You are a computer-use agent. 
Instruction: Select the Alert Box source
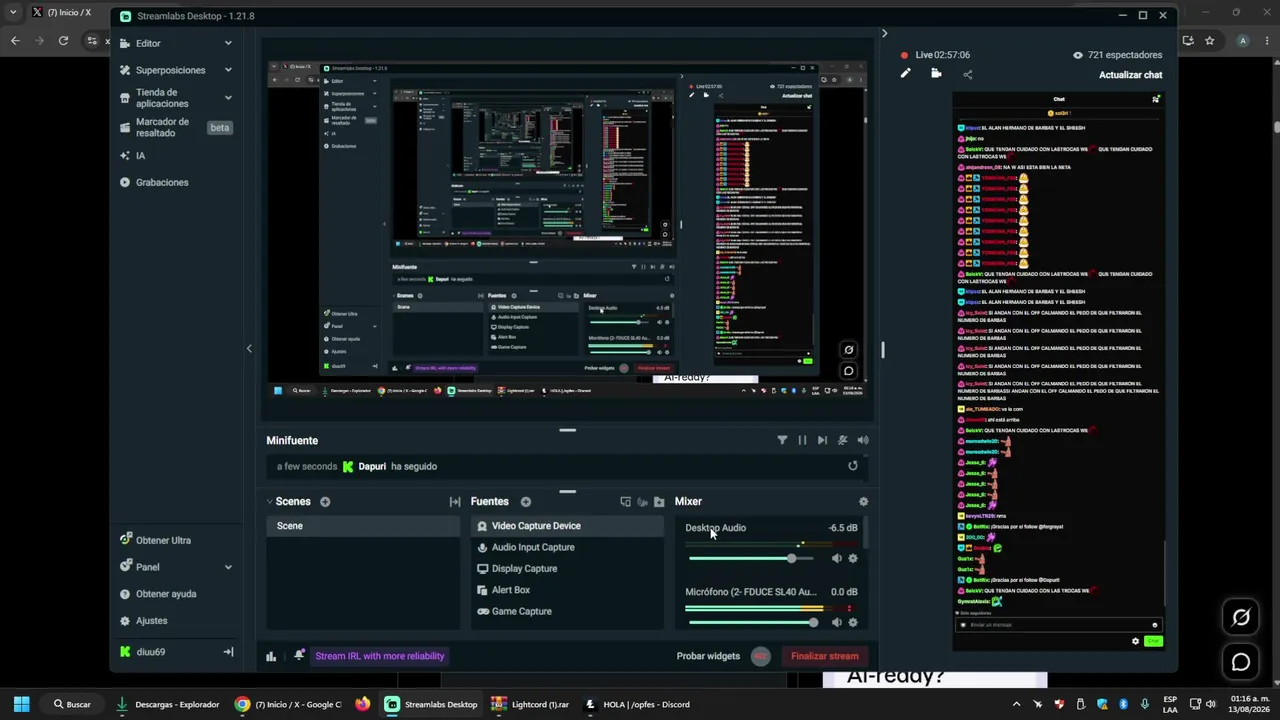click(x=567, y=590)
